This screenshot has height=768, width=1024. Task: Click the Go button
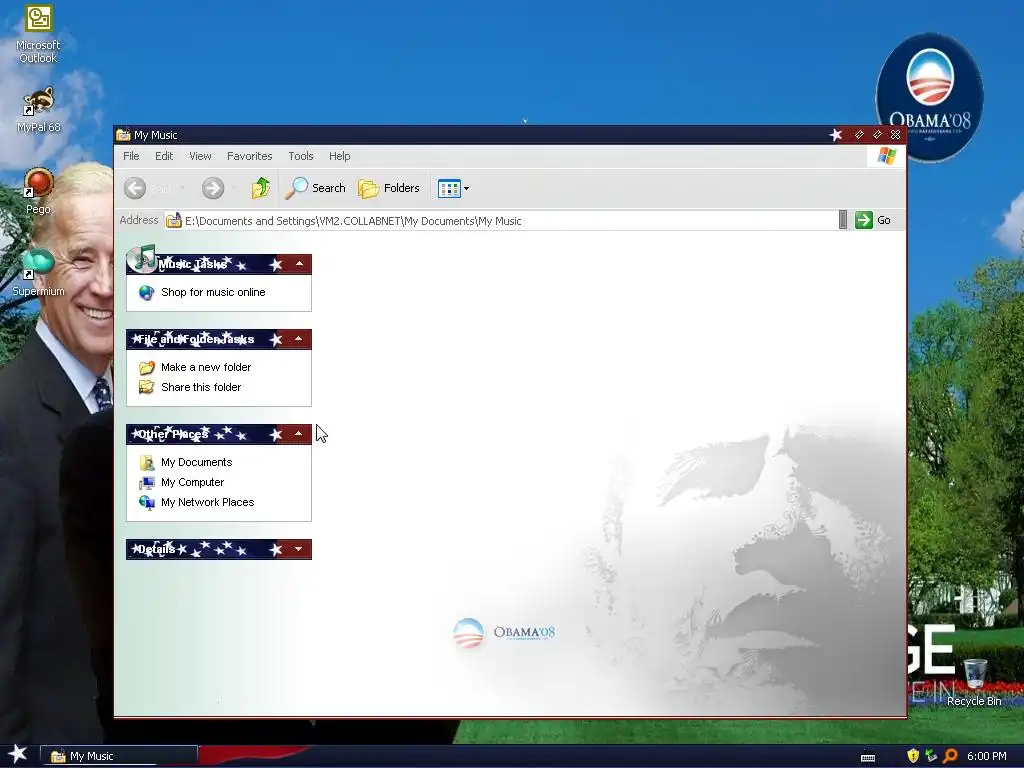point(873,220)
